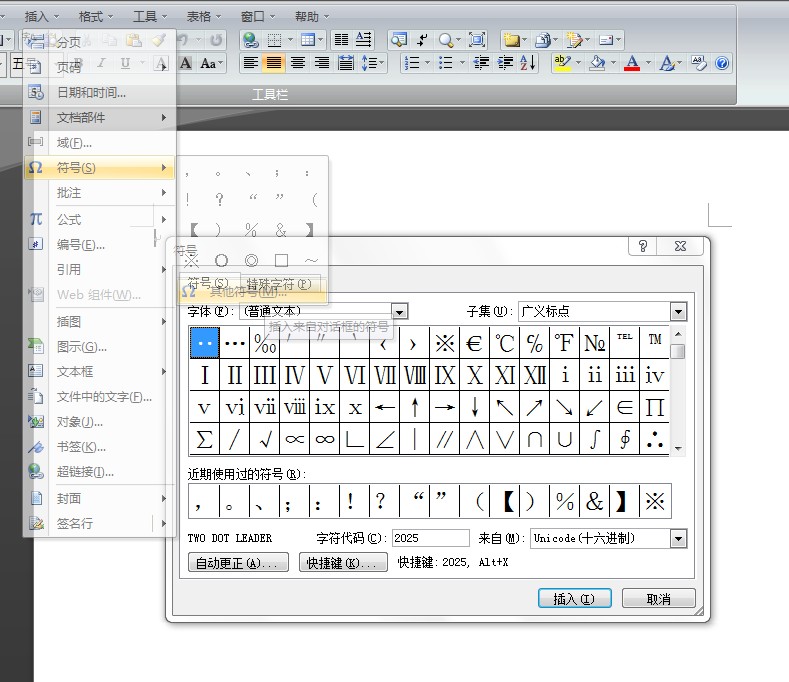Click the sort (A-Z) toolbar icon
The height and width of the screenshot is (682, 789).
[527, 63]
